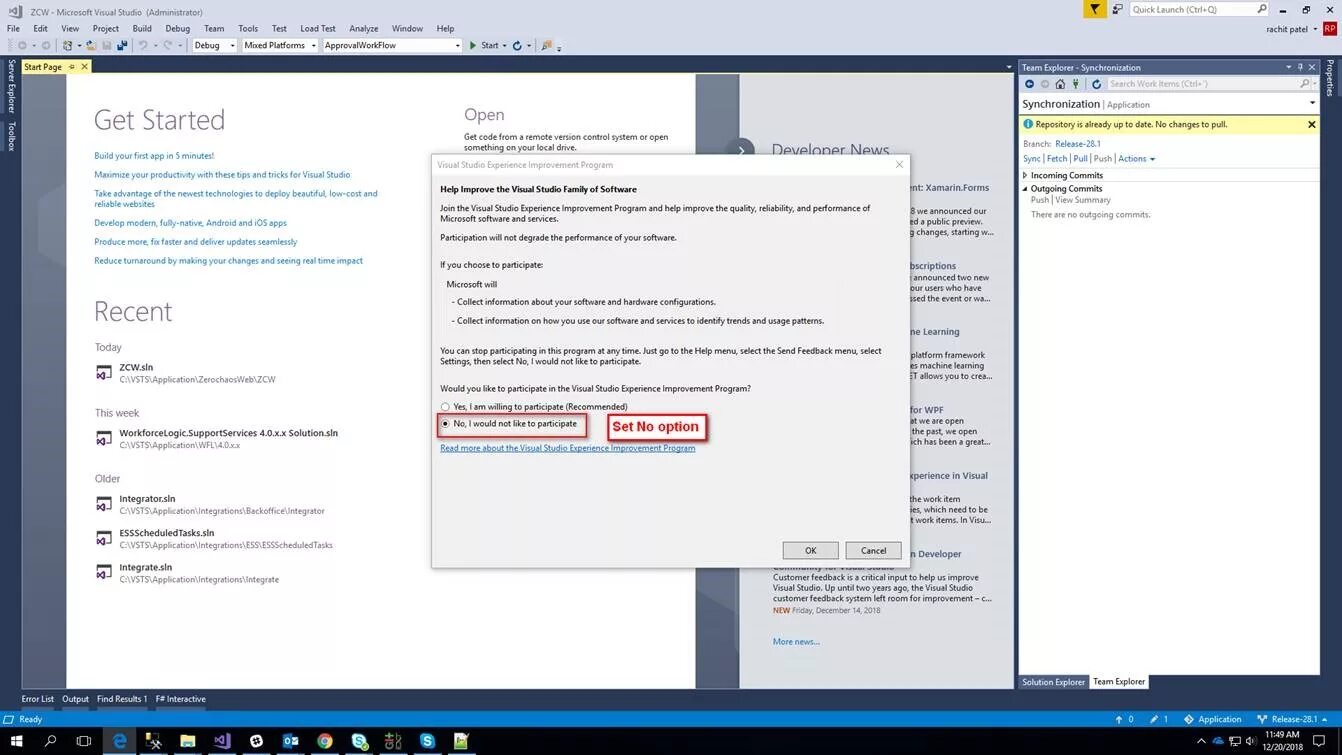The width and height of the screenshot is (1342, 755).
Task: Open Google Chrome from the taskbar
Action: point(325,741)
